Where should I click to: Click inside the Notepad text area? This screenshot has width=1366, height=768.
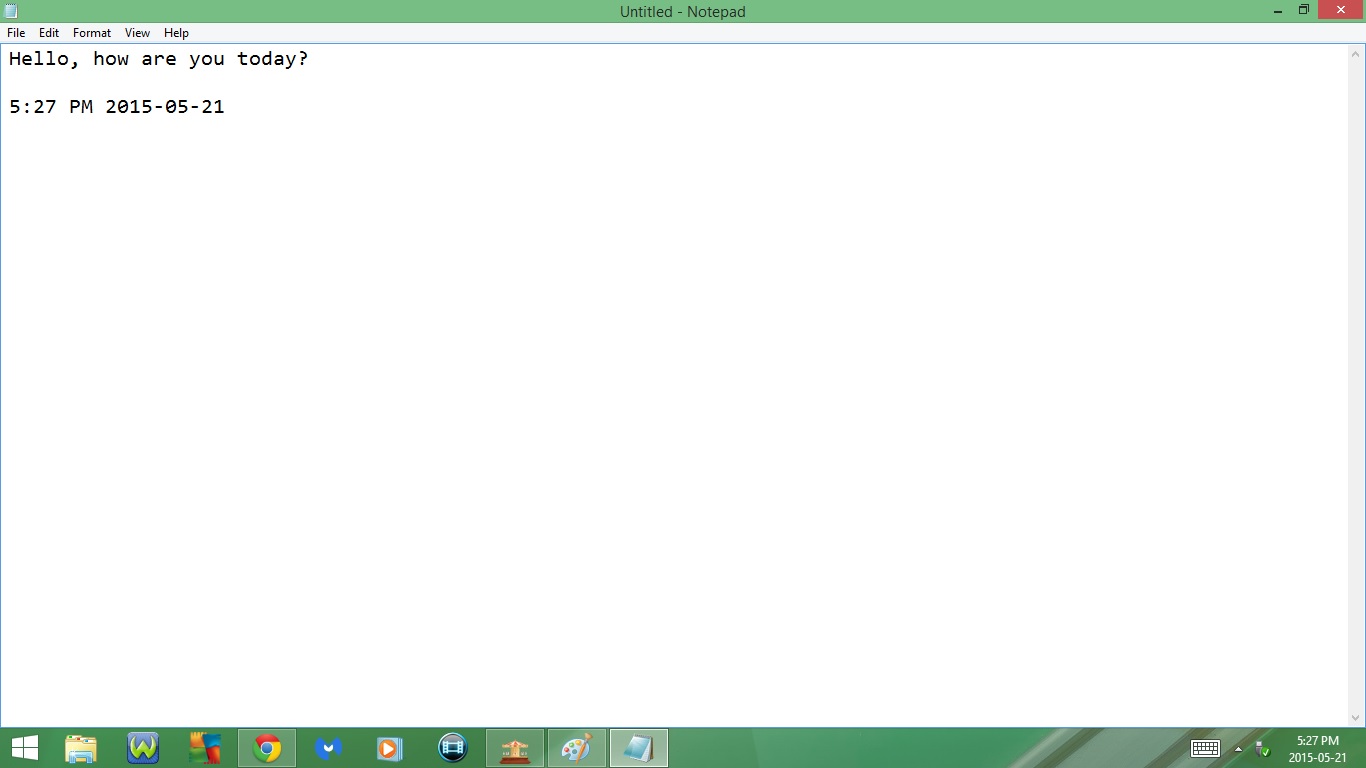(x=600, y=300)
